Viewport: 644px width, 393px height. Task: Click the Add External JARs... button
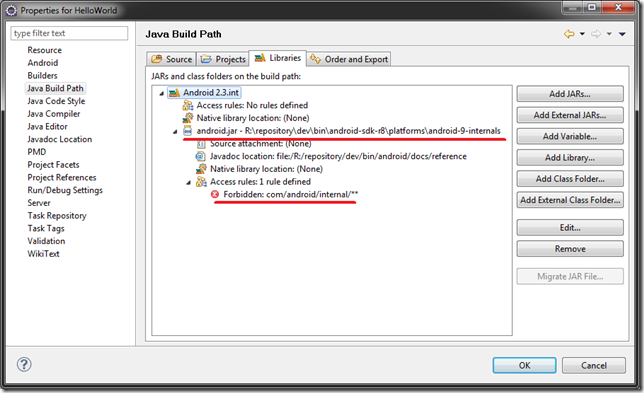[570, 115]
